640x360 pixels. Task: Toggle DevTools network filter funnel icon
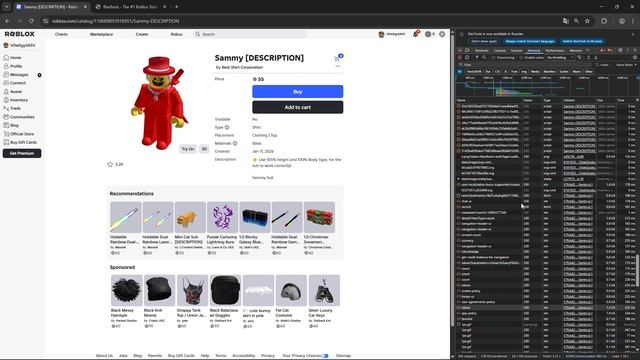(477, 58)
